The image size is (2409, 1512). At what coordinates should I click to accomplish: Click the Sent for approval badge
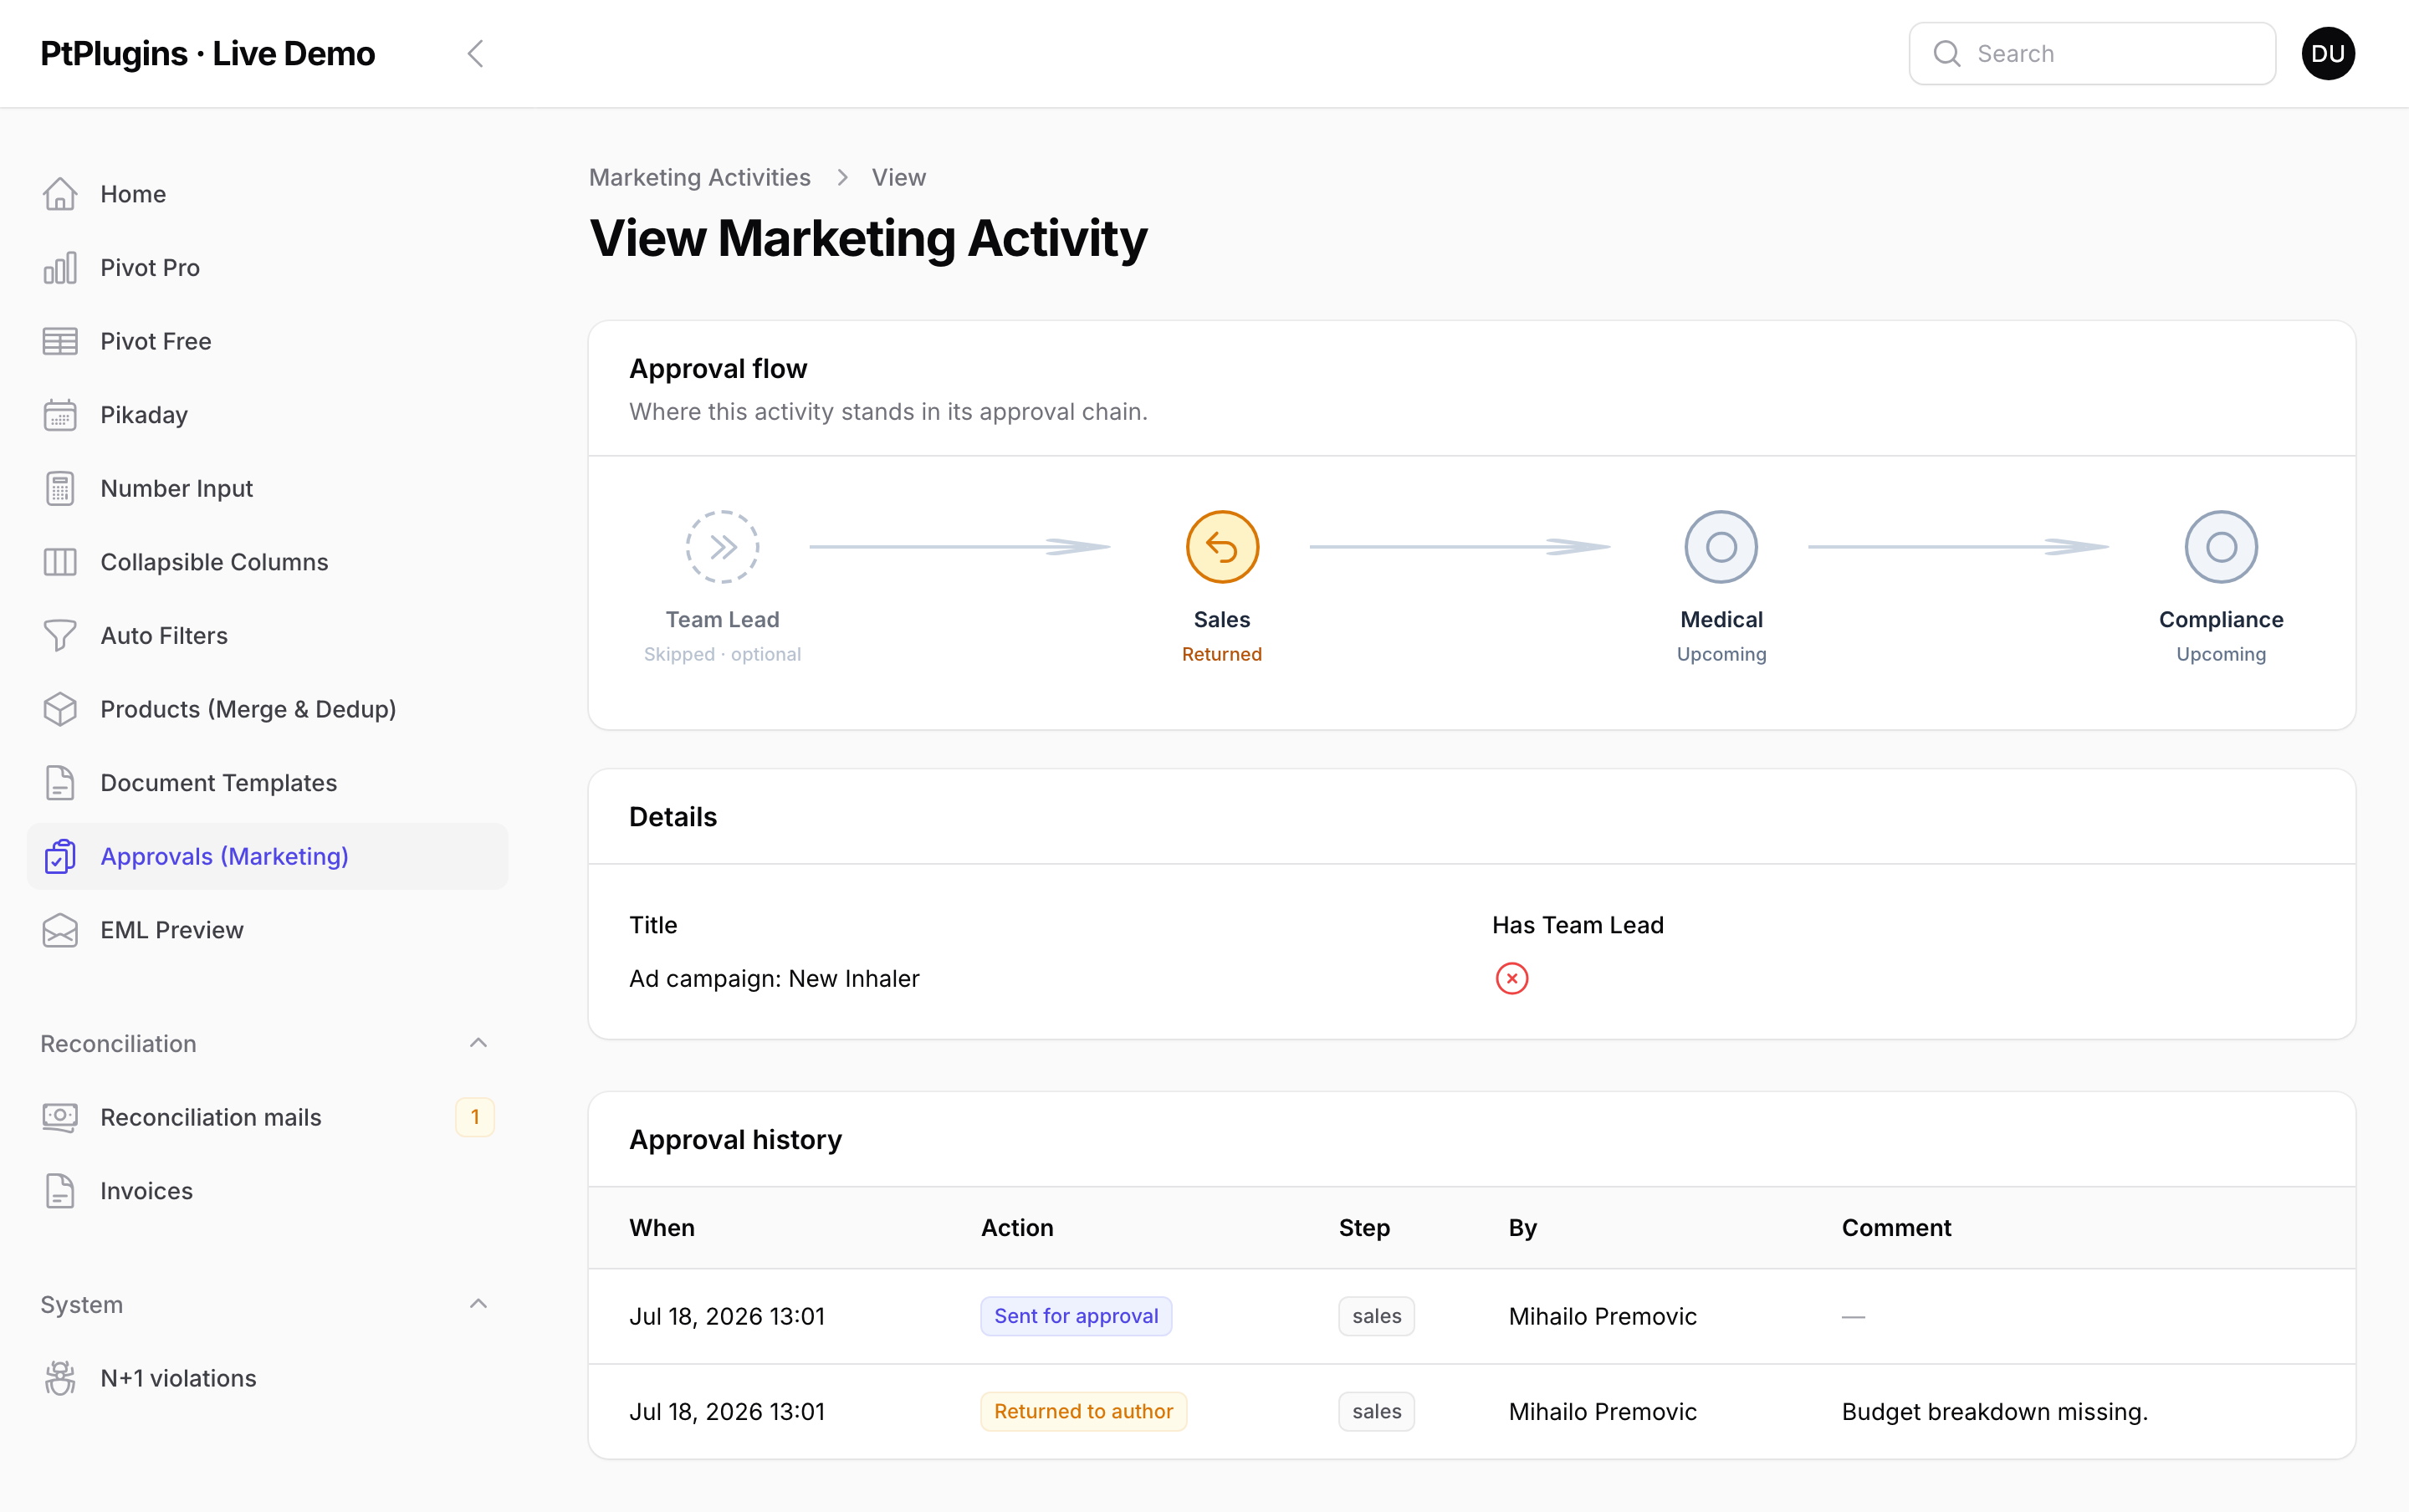1076,1316
